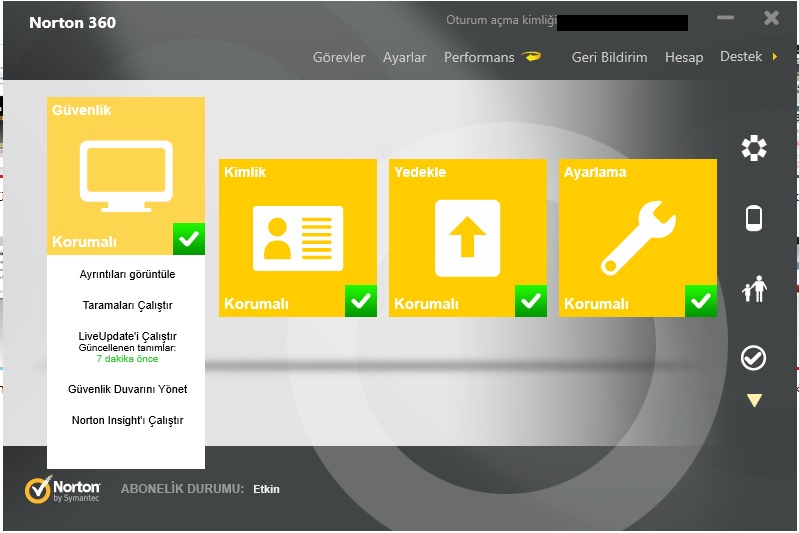Click the Etkin subscription status text
This screenshot has width=799, height=533.
pyautogui.click(x=267, y=489)
